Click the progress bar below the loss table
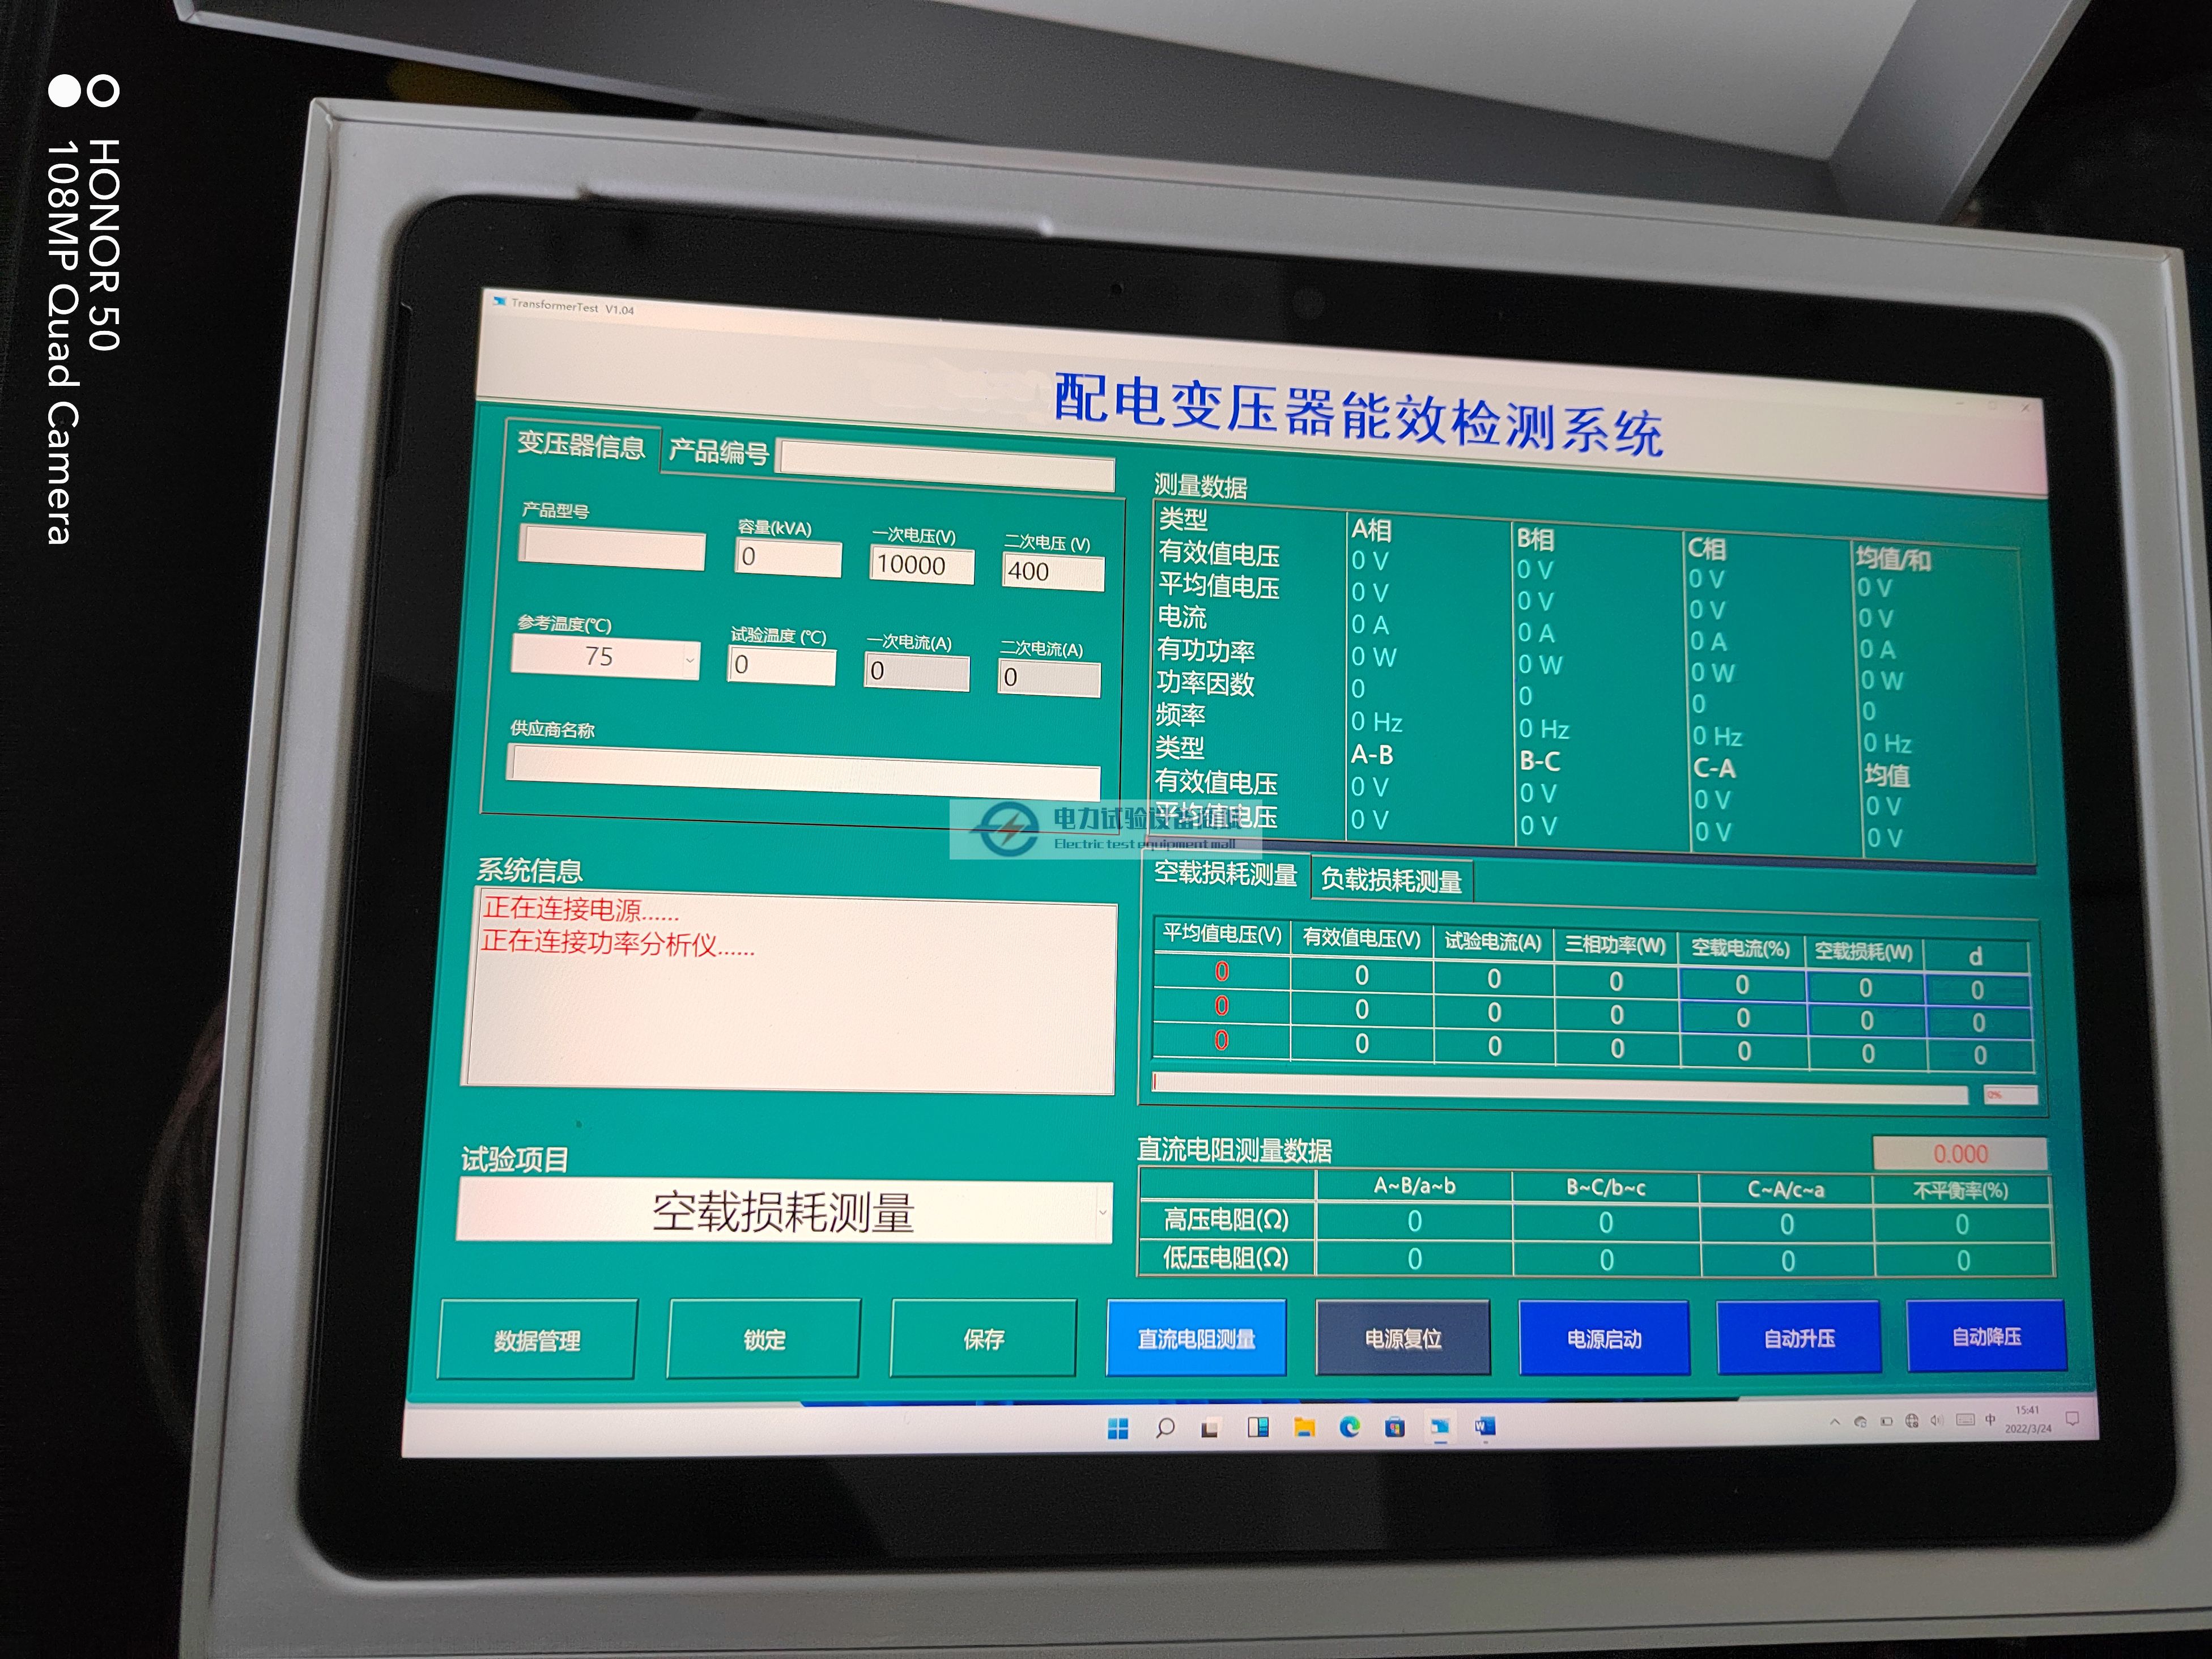The width and height of the screenshot is (2212, 1659). pos(1560,1088)
